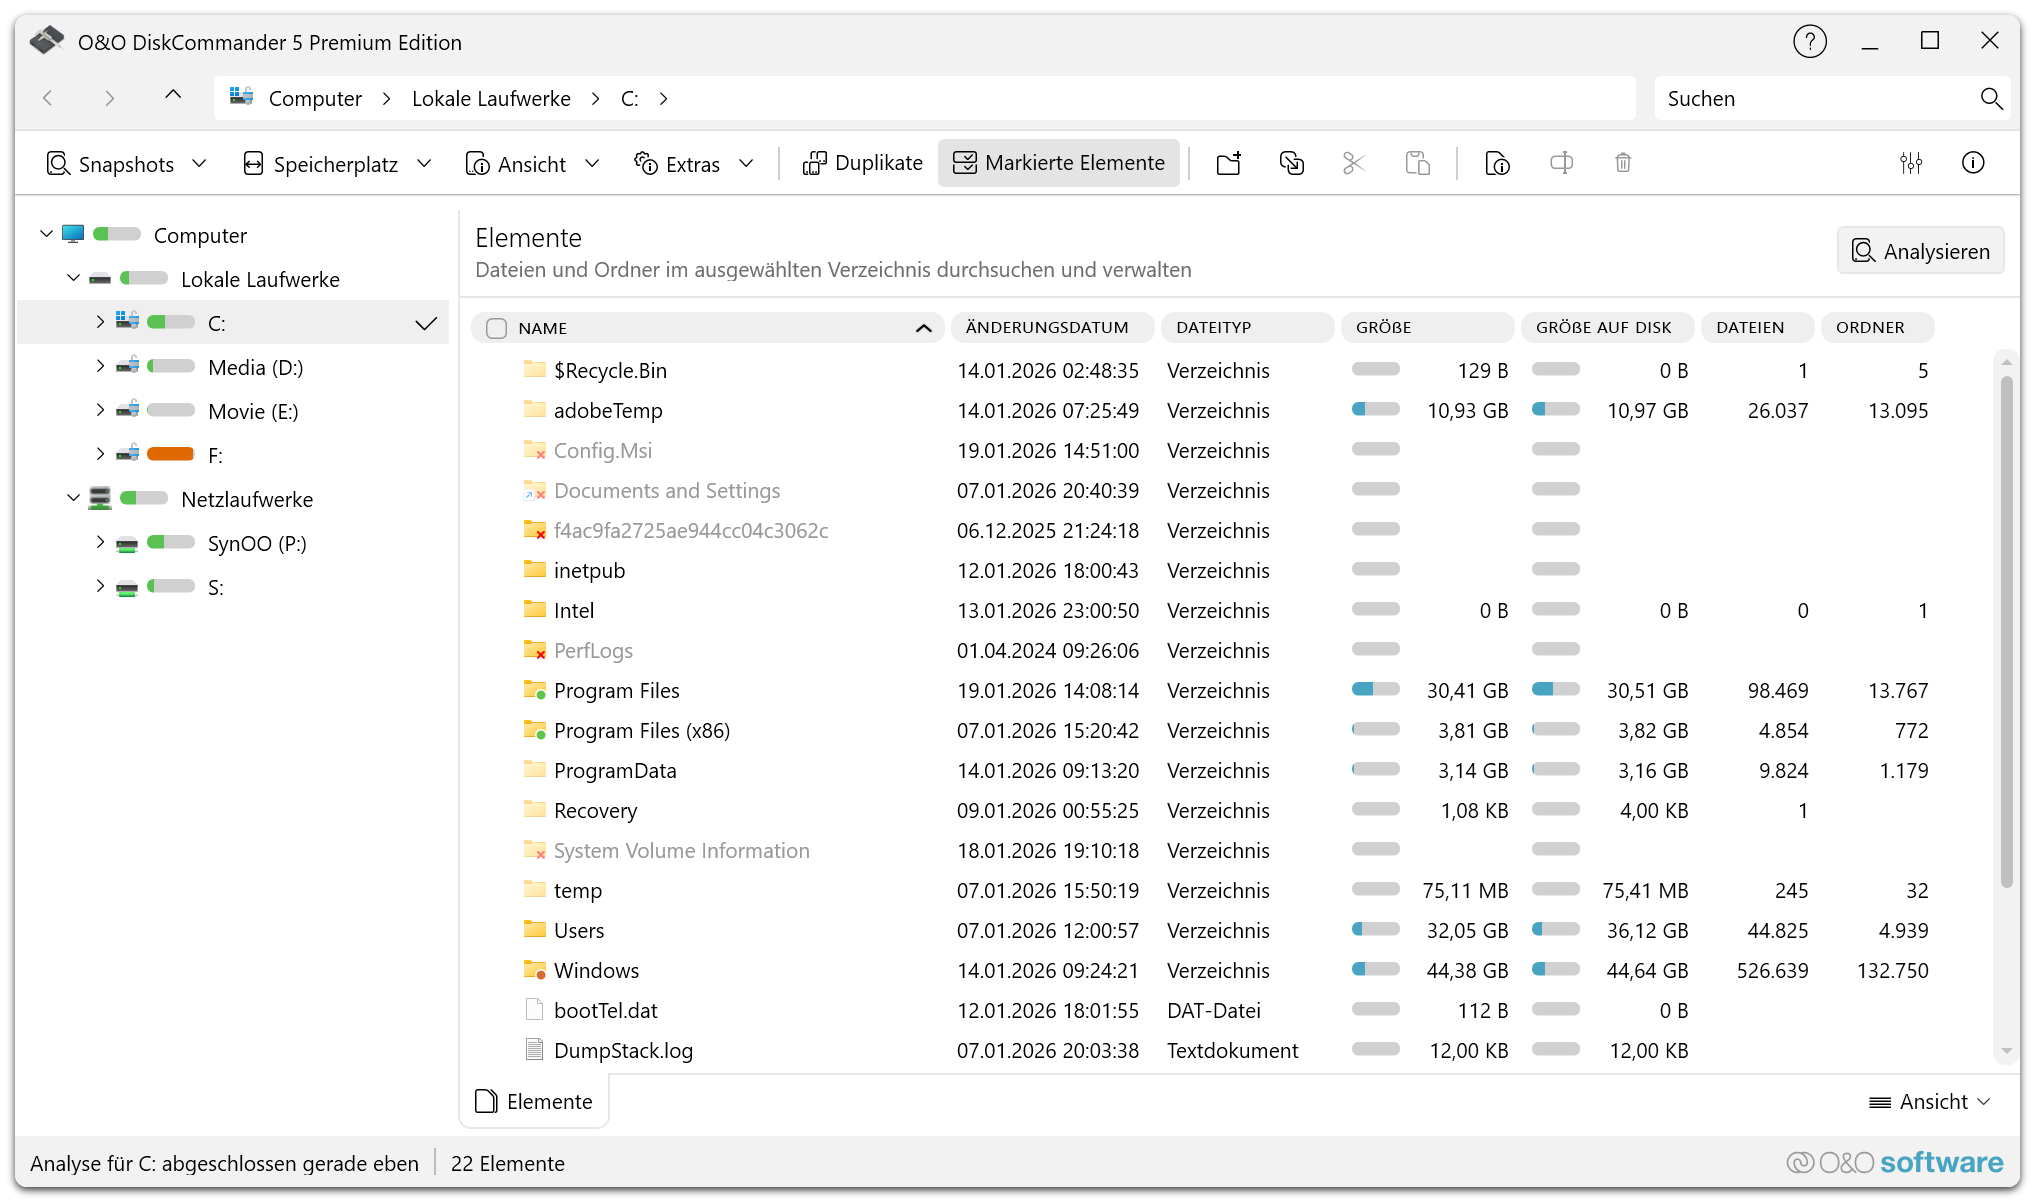
Task: Click the Duplikate button
Action: pyautogui.click(x=862, y=163)
